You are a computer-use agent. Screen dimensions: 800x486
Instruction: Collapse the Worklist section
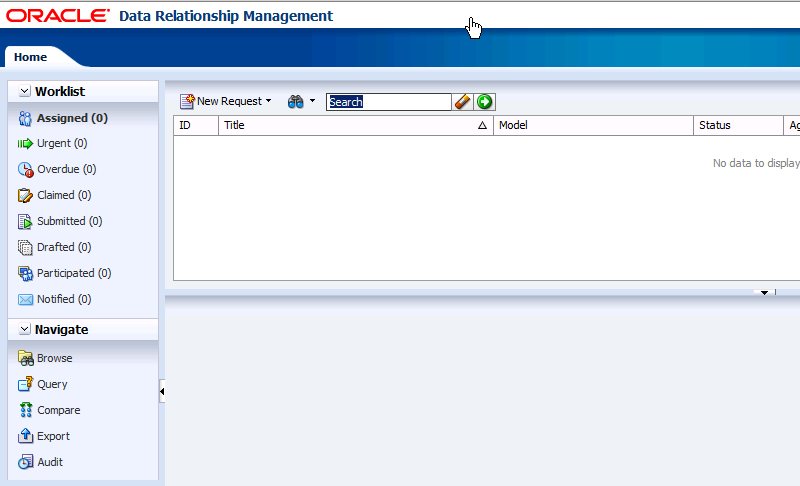pos(24,91)
